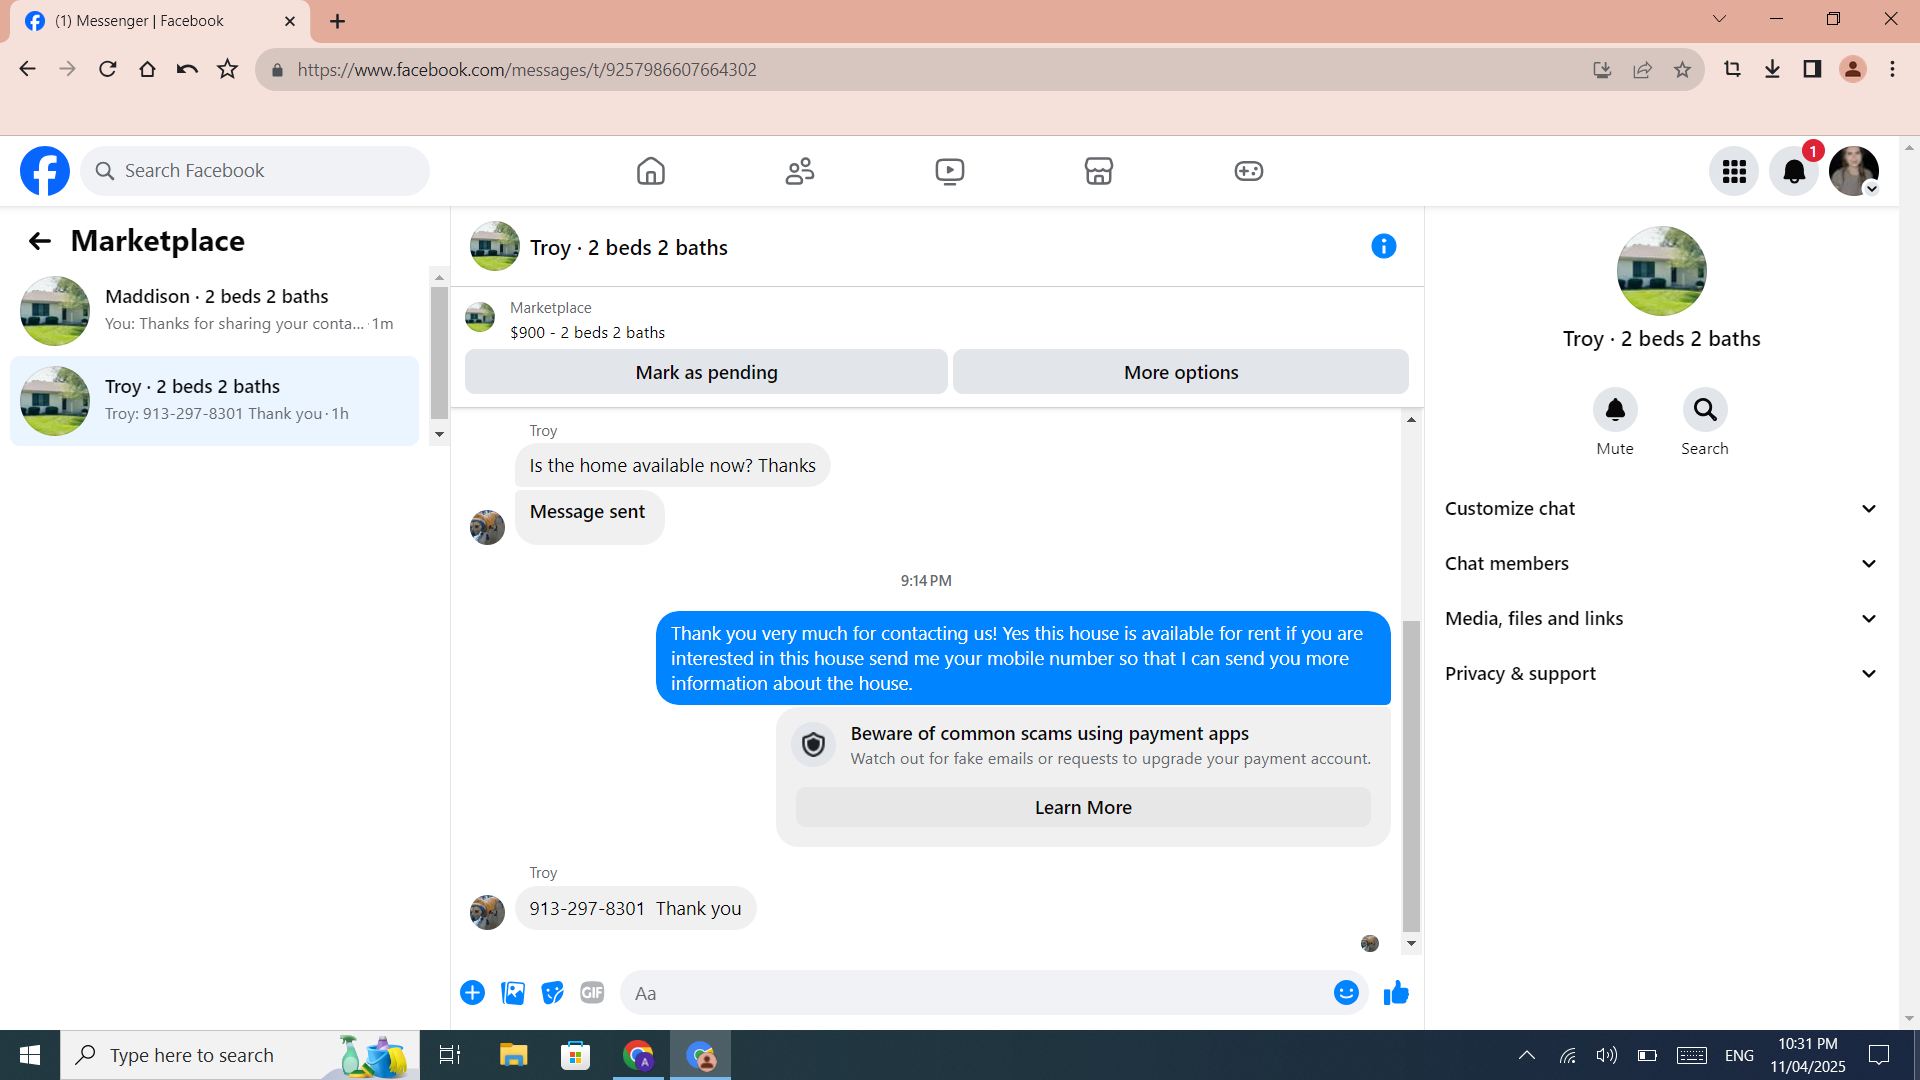
Task: Click Learn More about scams
Action: point(1083,807)
